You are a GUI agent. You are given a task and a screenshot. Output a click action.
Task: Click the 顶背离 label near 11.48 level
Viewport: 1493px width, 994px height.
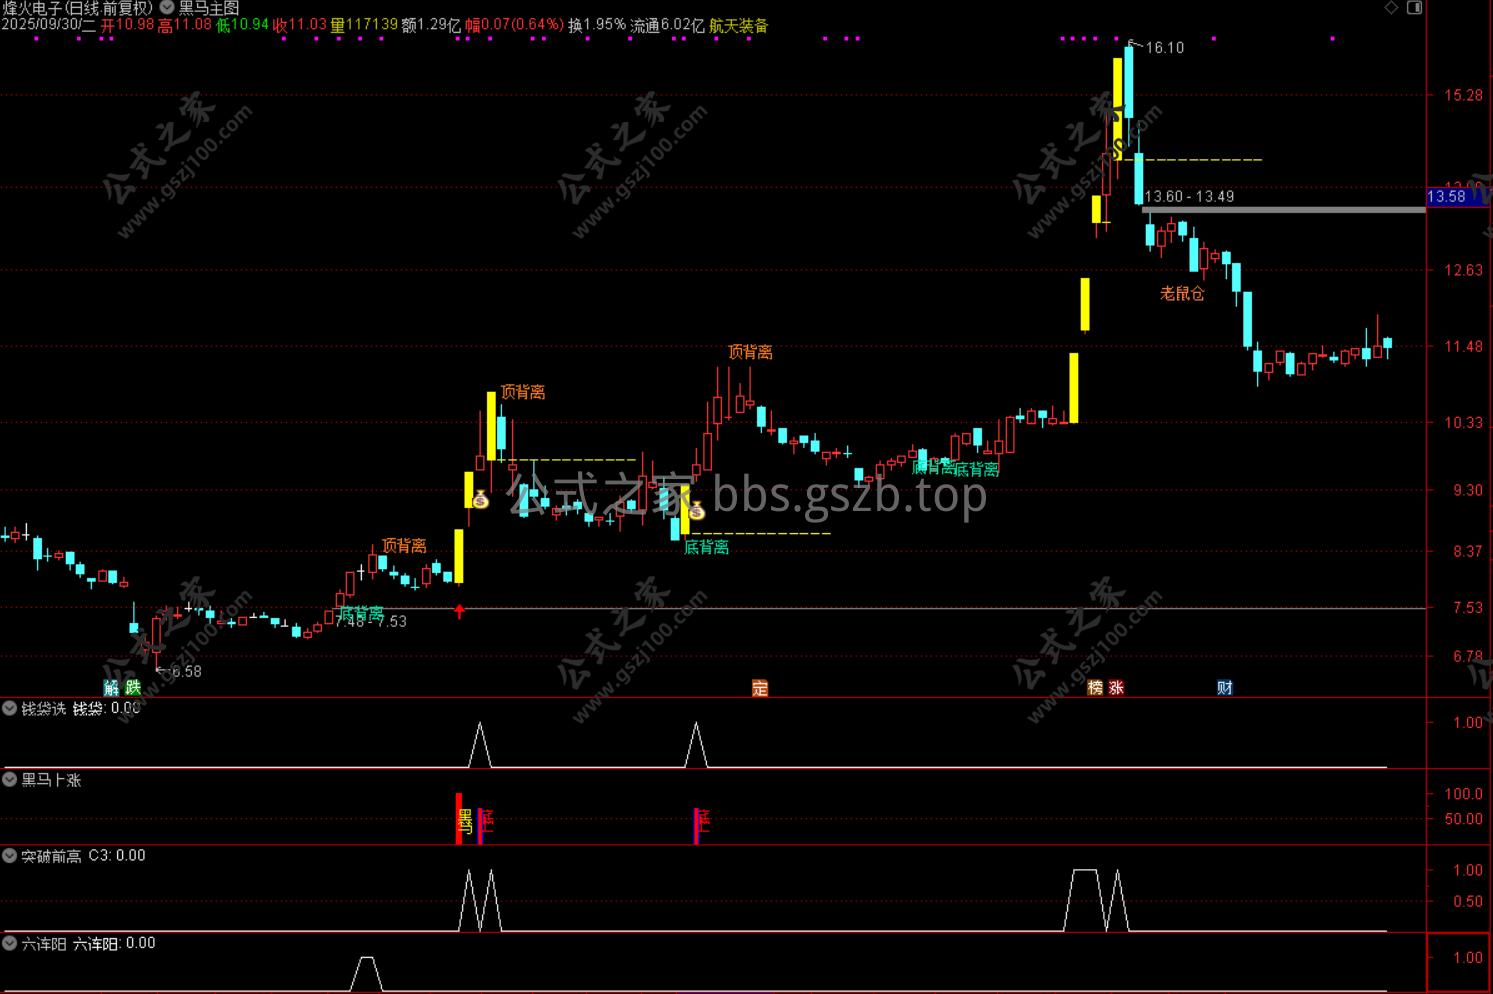(x=750, y=352)
